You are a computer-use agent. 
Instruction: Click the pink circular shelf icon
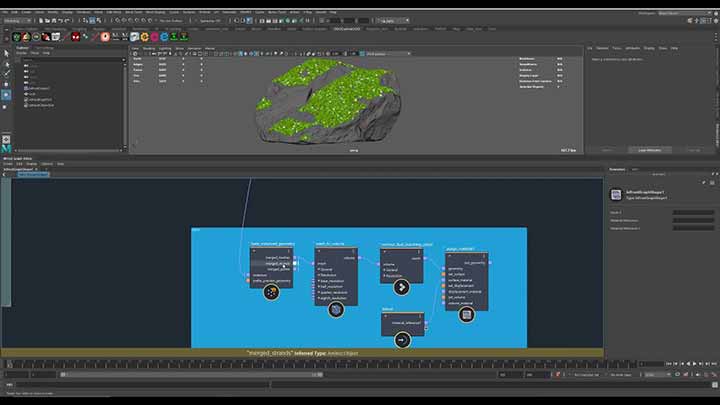pos(155,37)
